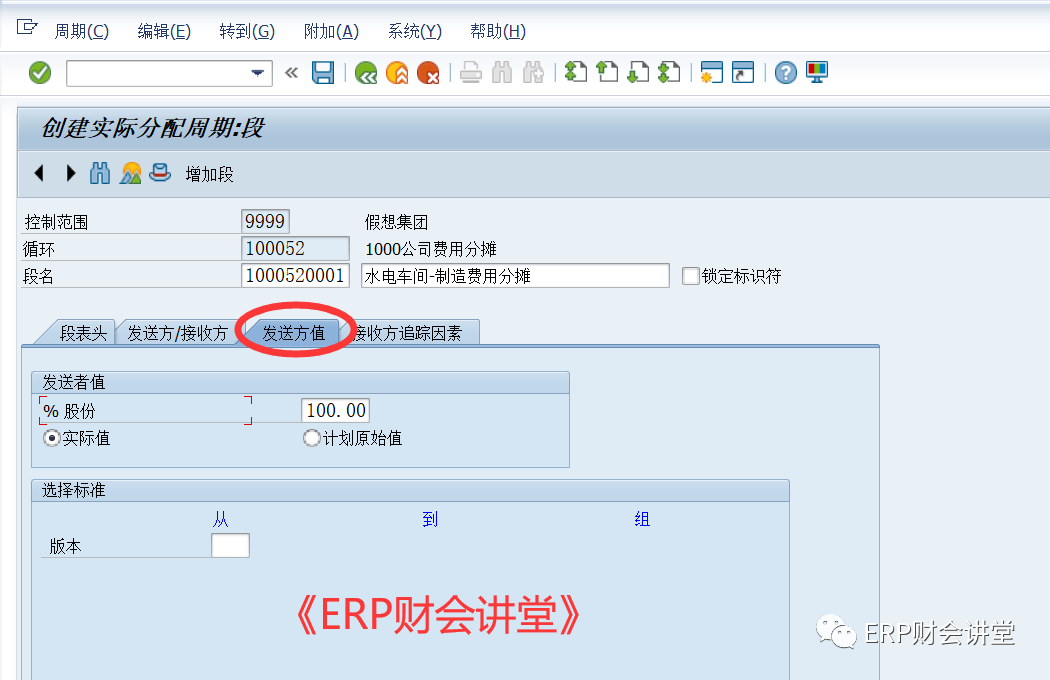Screen dimensions: 1050x680
Task: Enable the 锁定标识符 checkbox
Action: 691,277
